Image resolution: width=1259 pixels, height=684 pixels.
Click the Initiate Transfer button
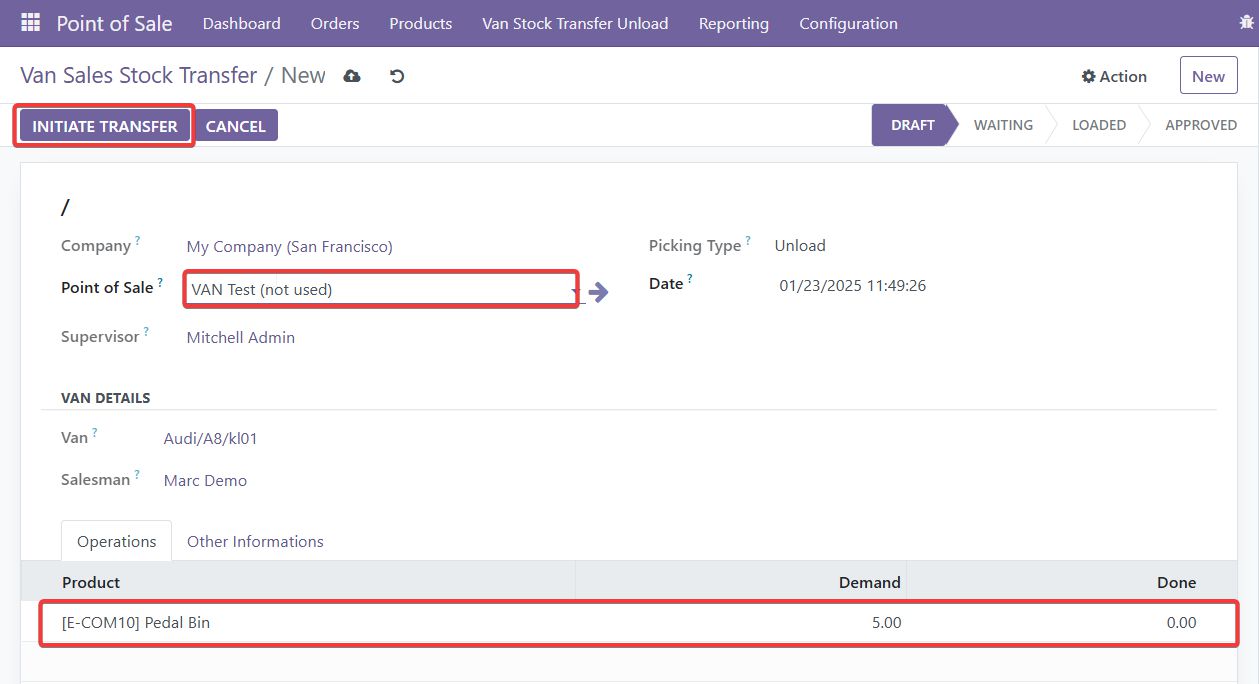(x=105, y=126)
